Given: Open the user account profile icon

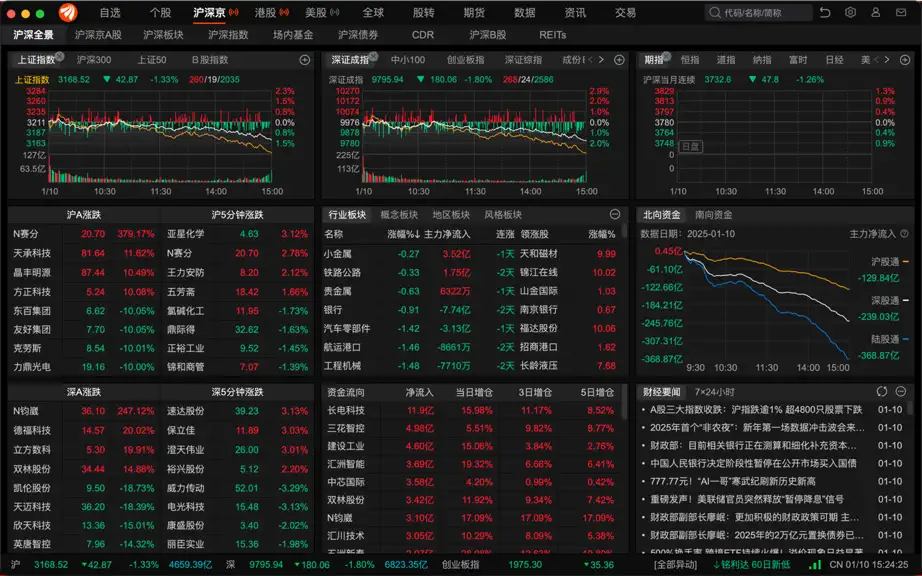Looking at the screenshot, I should coord(876,12).
